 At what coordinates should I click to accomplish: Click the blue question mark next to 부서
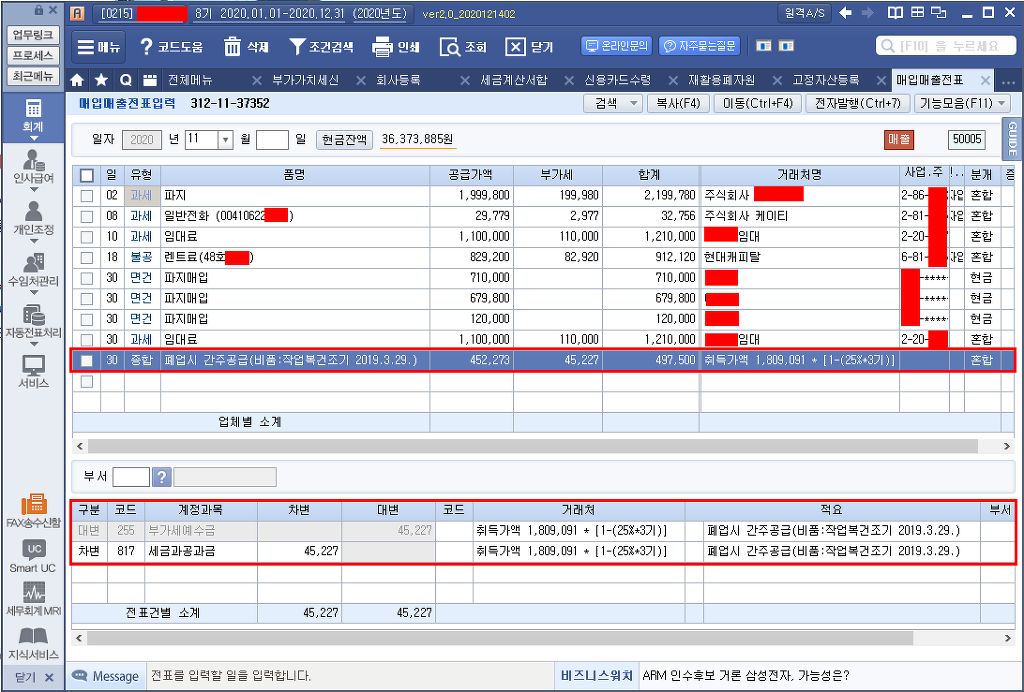click(x=161, y=477)
